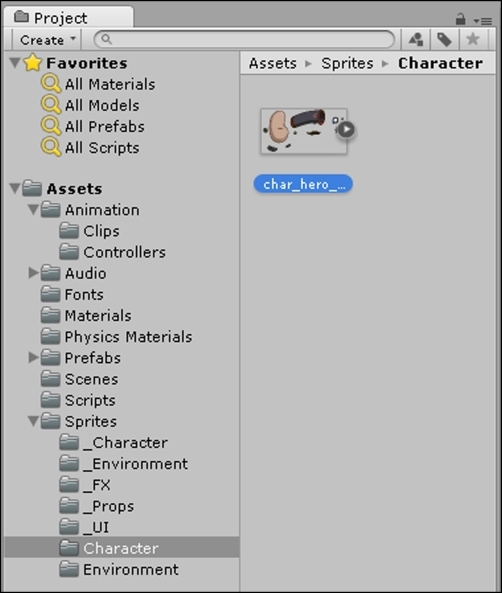Open the Create dropdown menu

(48, 40)
